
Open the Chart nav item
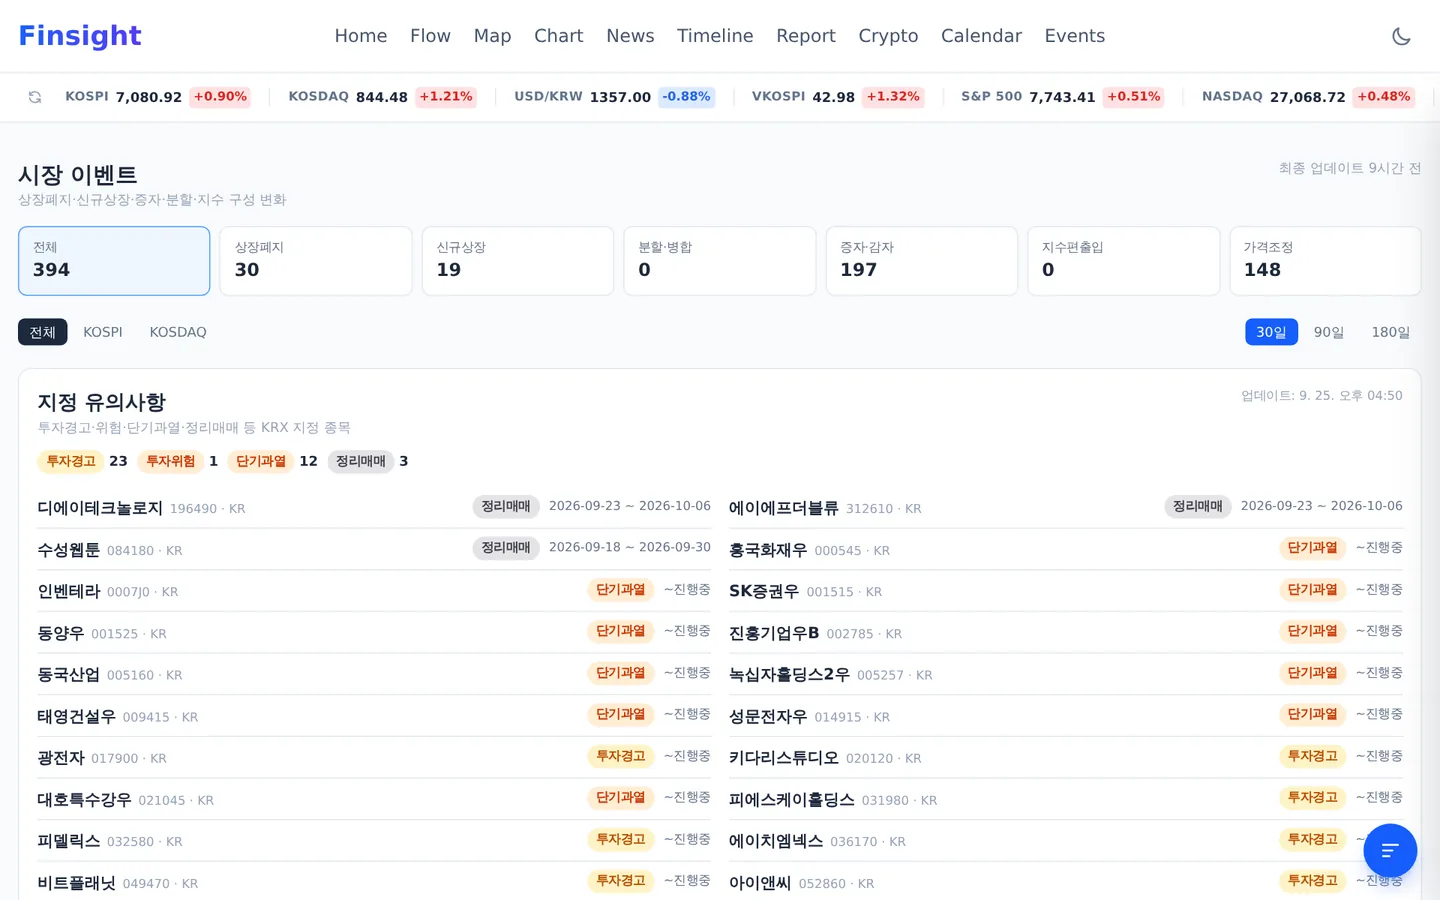558,36
